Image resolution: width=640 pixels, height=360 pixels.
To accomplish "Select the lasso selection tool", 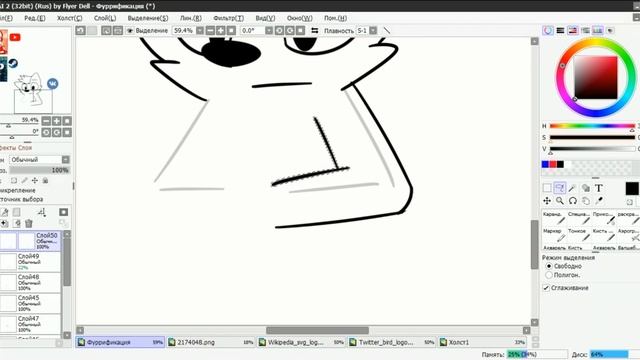I will [560, 188].
